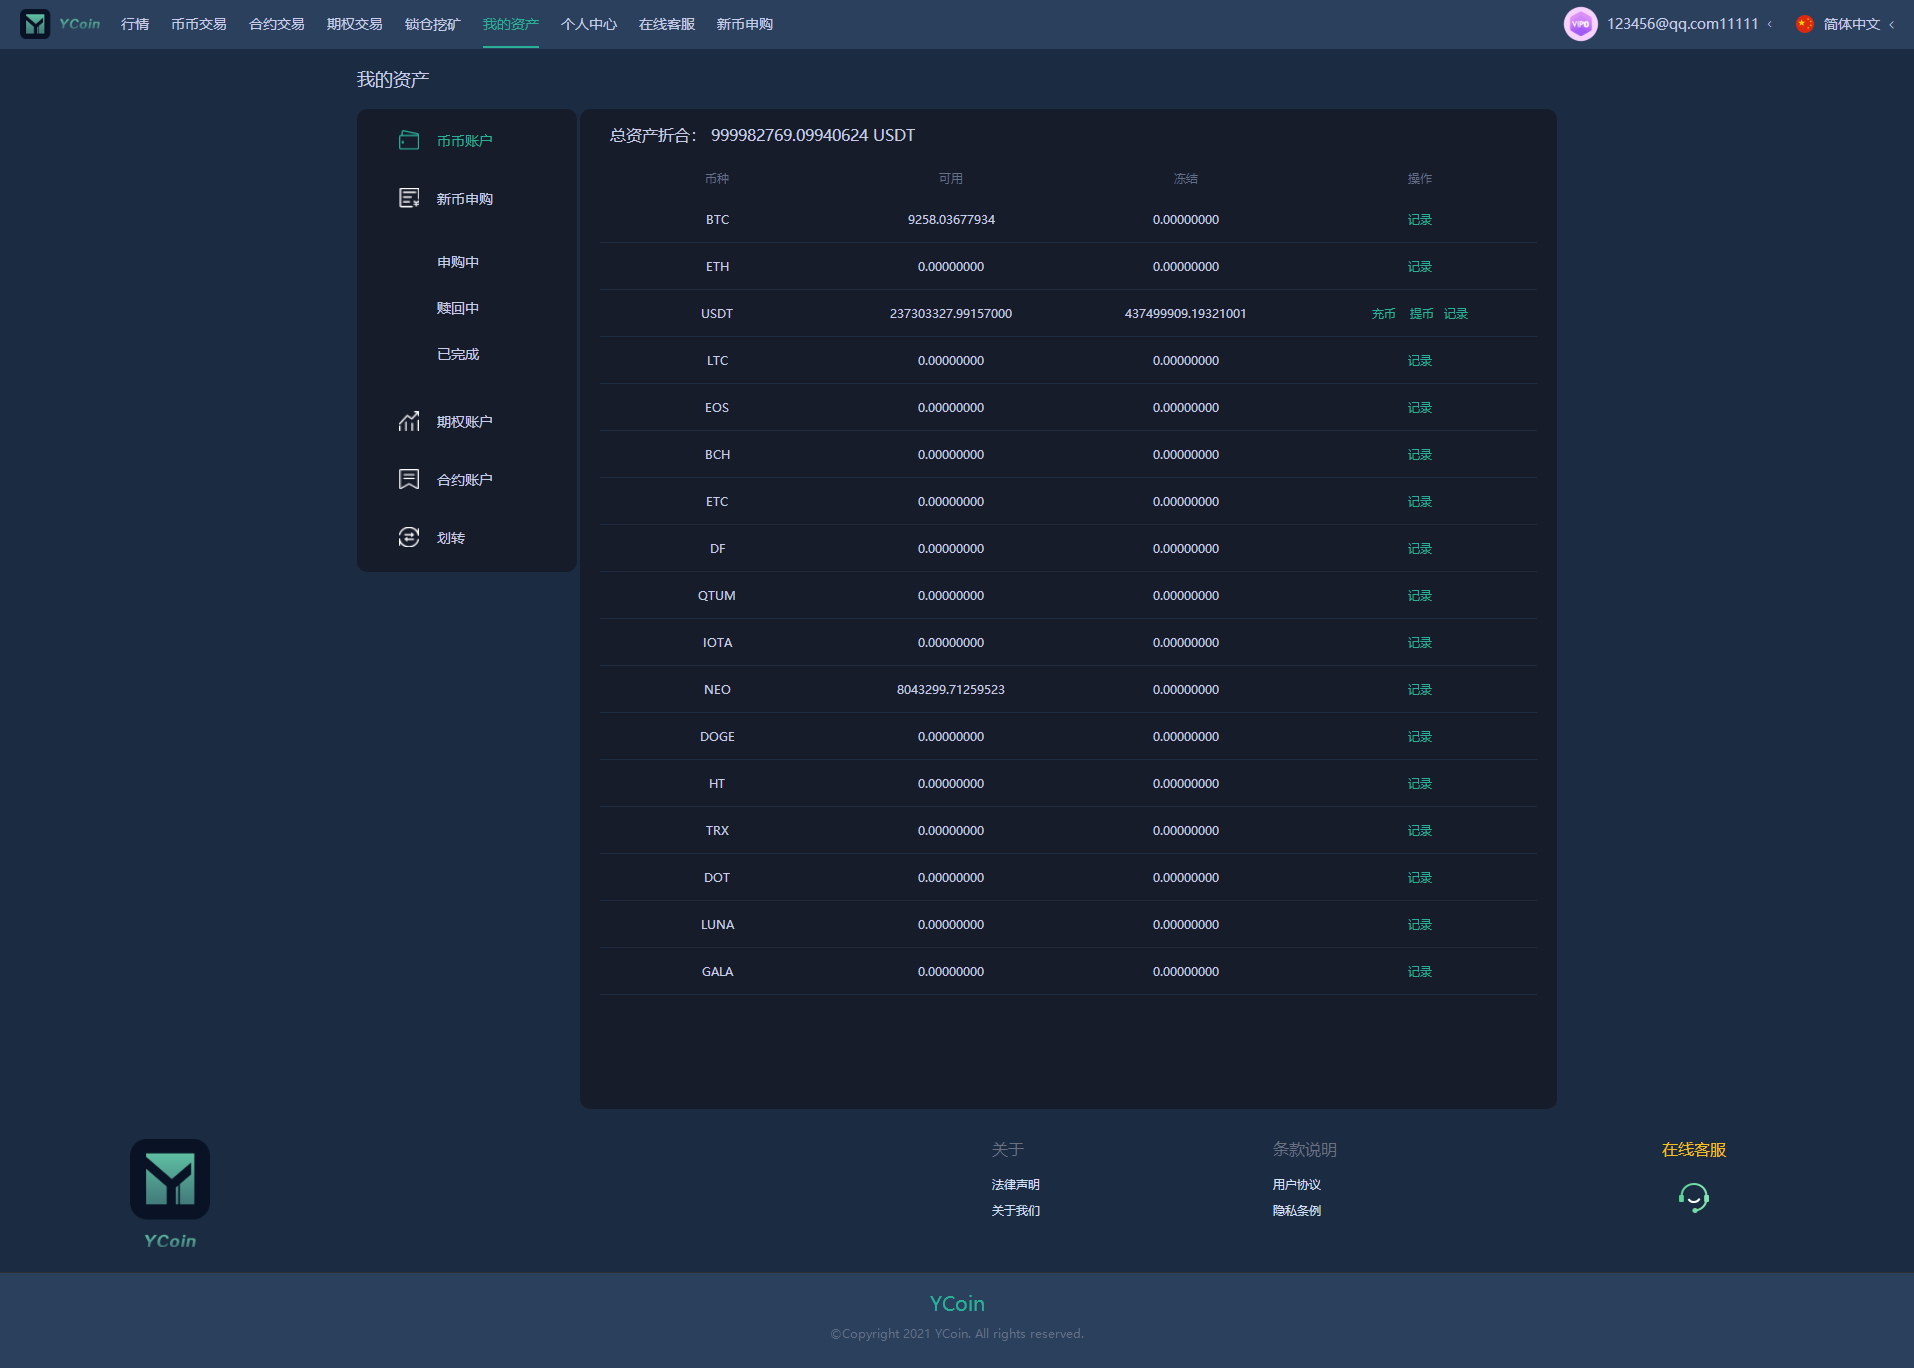The width and height of the screenshot is (1914, 1368).
Task: Select 已完成 in the sidebar submenu
Action: (458, 354)
